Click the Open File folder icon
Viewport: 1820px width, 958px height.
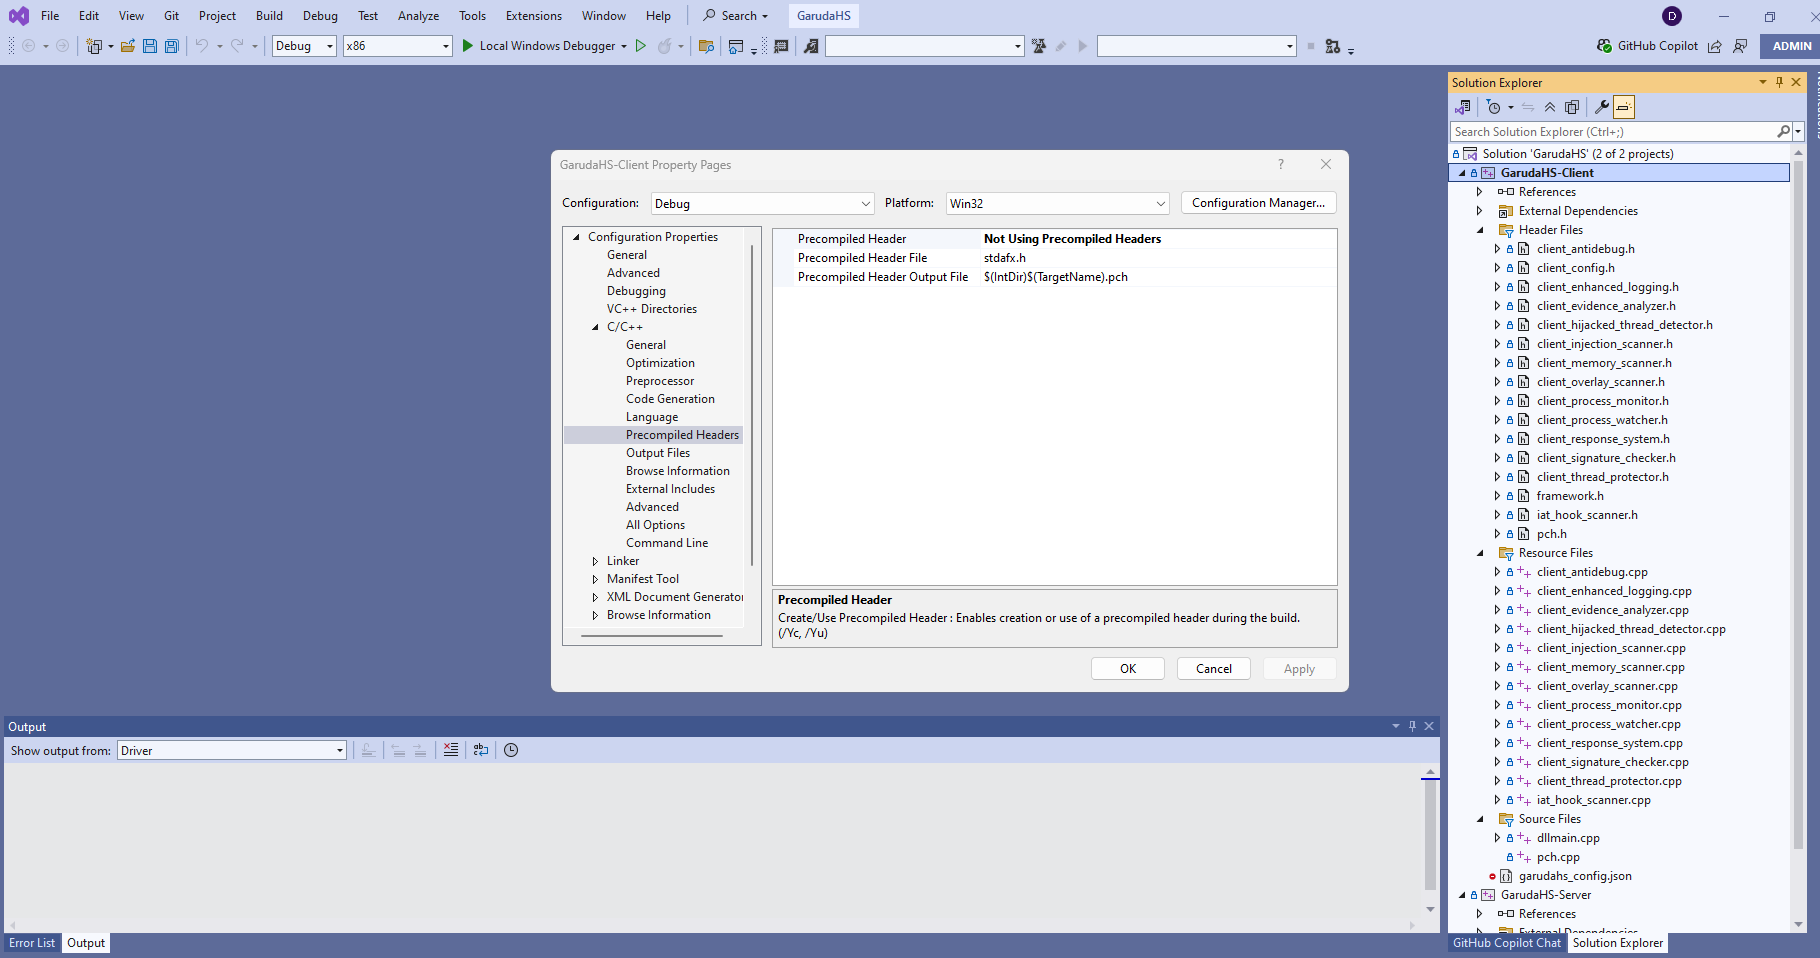128,46
